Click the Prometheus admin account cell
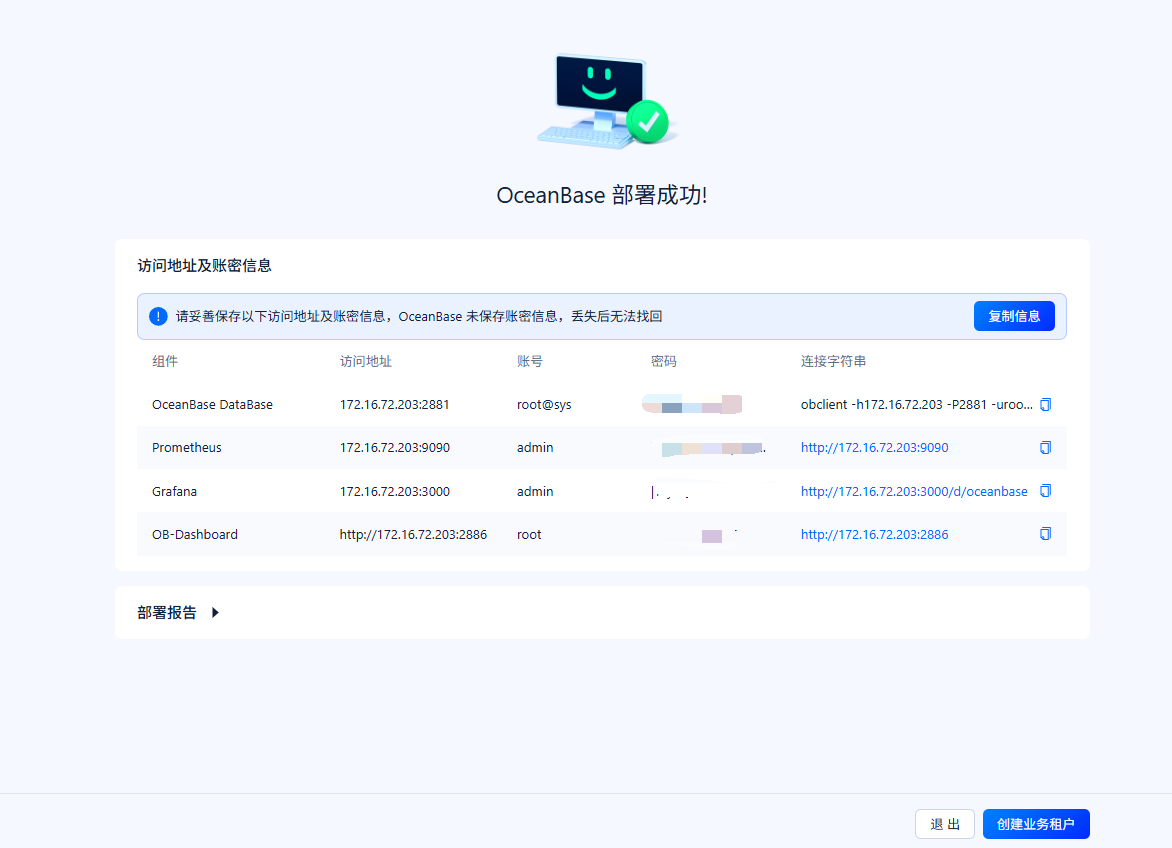This screenshot has height=848, width=1172. click(535, 448)
